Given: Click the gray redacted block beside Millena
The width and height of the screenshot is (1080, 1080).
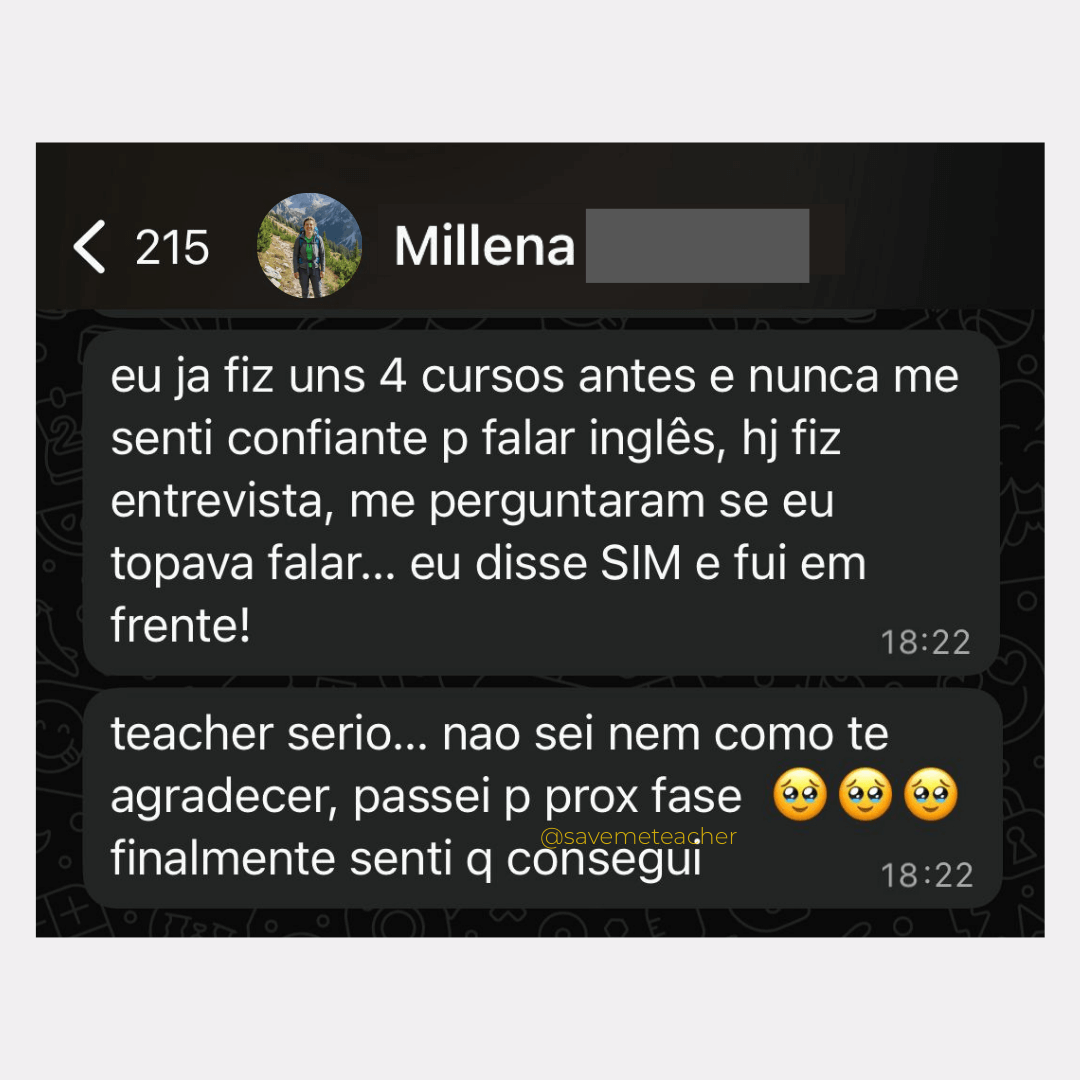Looking at the screenshot, I should 697,246.
